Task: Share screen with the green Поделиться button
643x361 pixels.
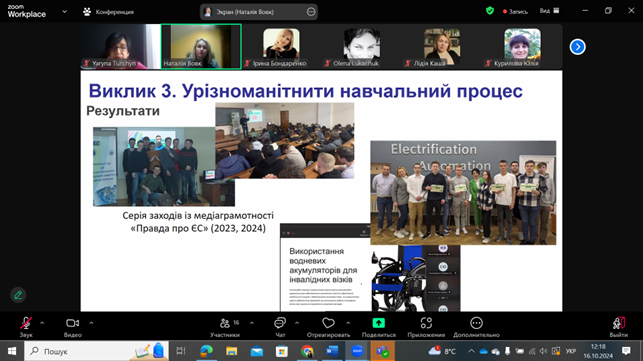Action: click(379, 327)
